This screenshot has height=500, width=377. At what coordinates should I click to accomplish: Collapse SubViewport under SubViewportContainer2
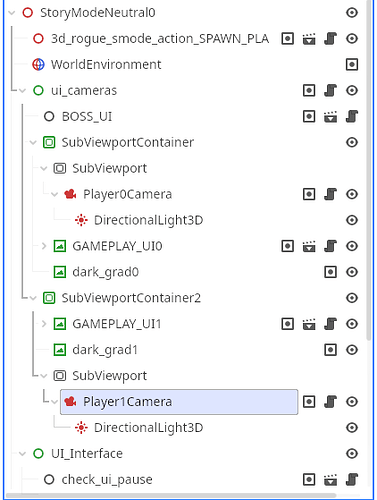44,376
